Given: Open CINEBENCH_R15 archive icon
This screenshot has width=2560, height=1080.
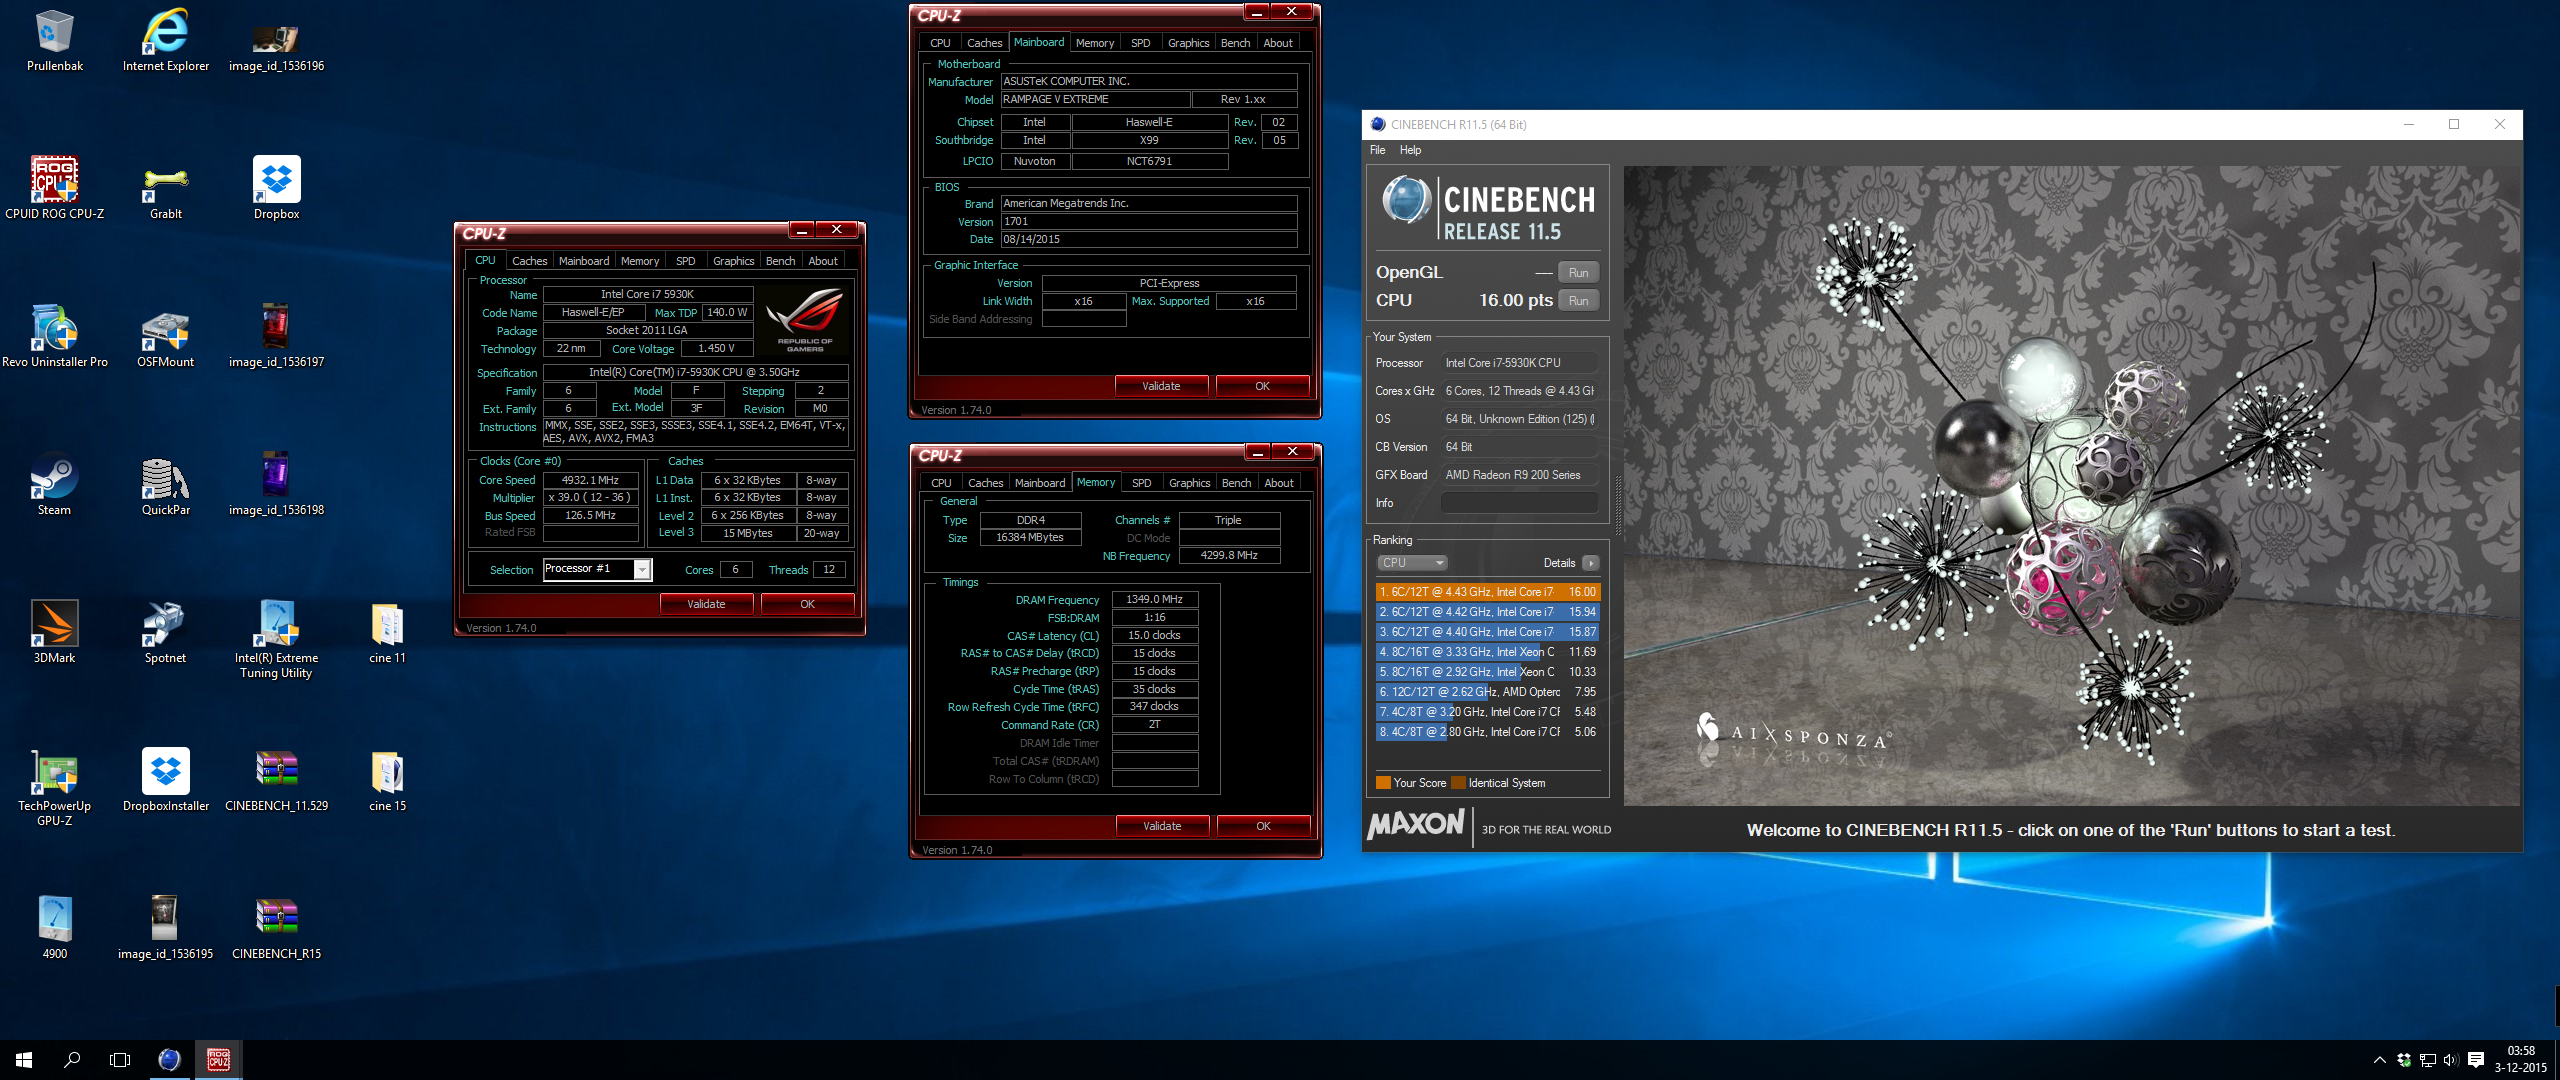Looking at the screenshot, I should pyautogui.click(x=276, y=928).
